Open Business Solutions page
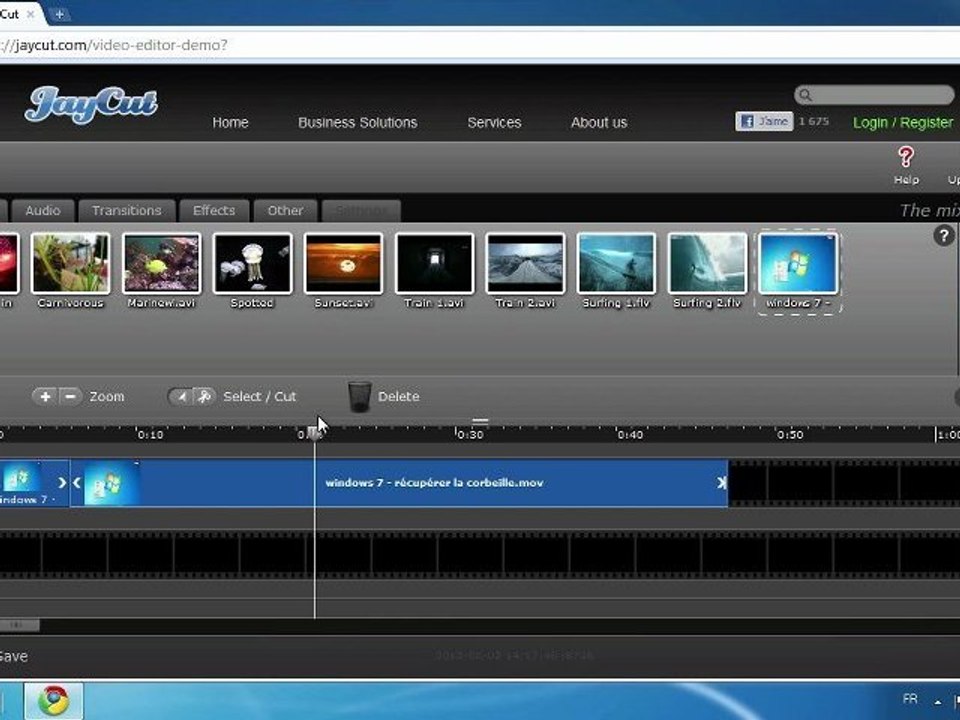The height and width of the screenshot is (720, 960). pyautogui.click(x=358, y=122)
